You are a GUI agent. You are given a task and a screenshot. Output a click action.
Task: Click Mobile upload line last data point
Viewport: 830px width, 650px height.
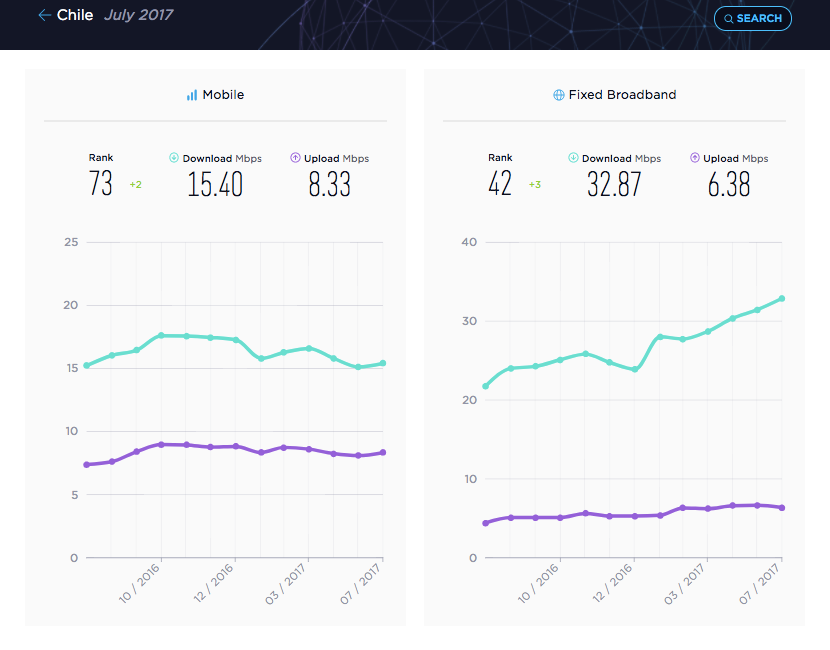383,453
